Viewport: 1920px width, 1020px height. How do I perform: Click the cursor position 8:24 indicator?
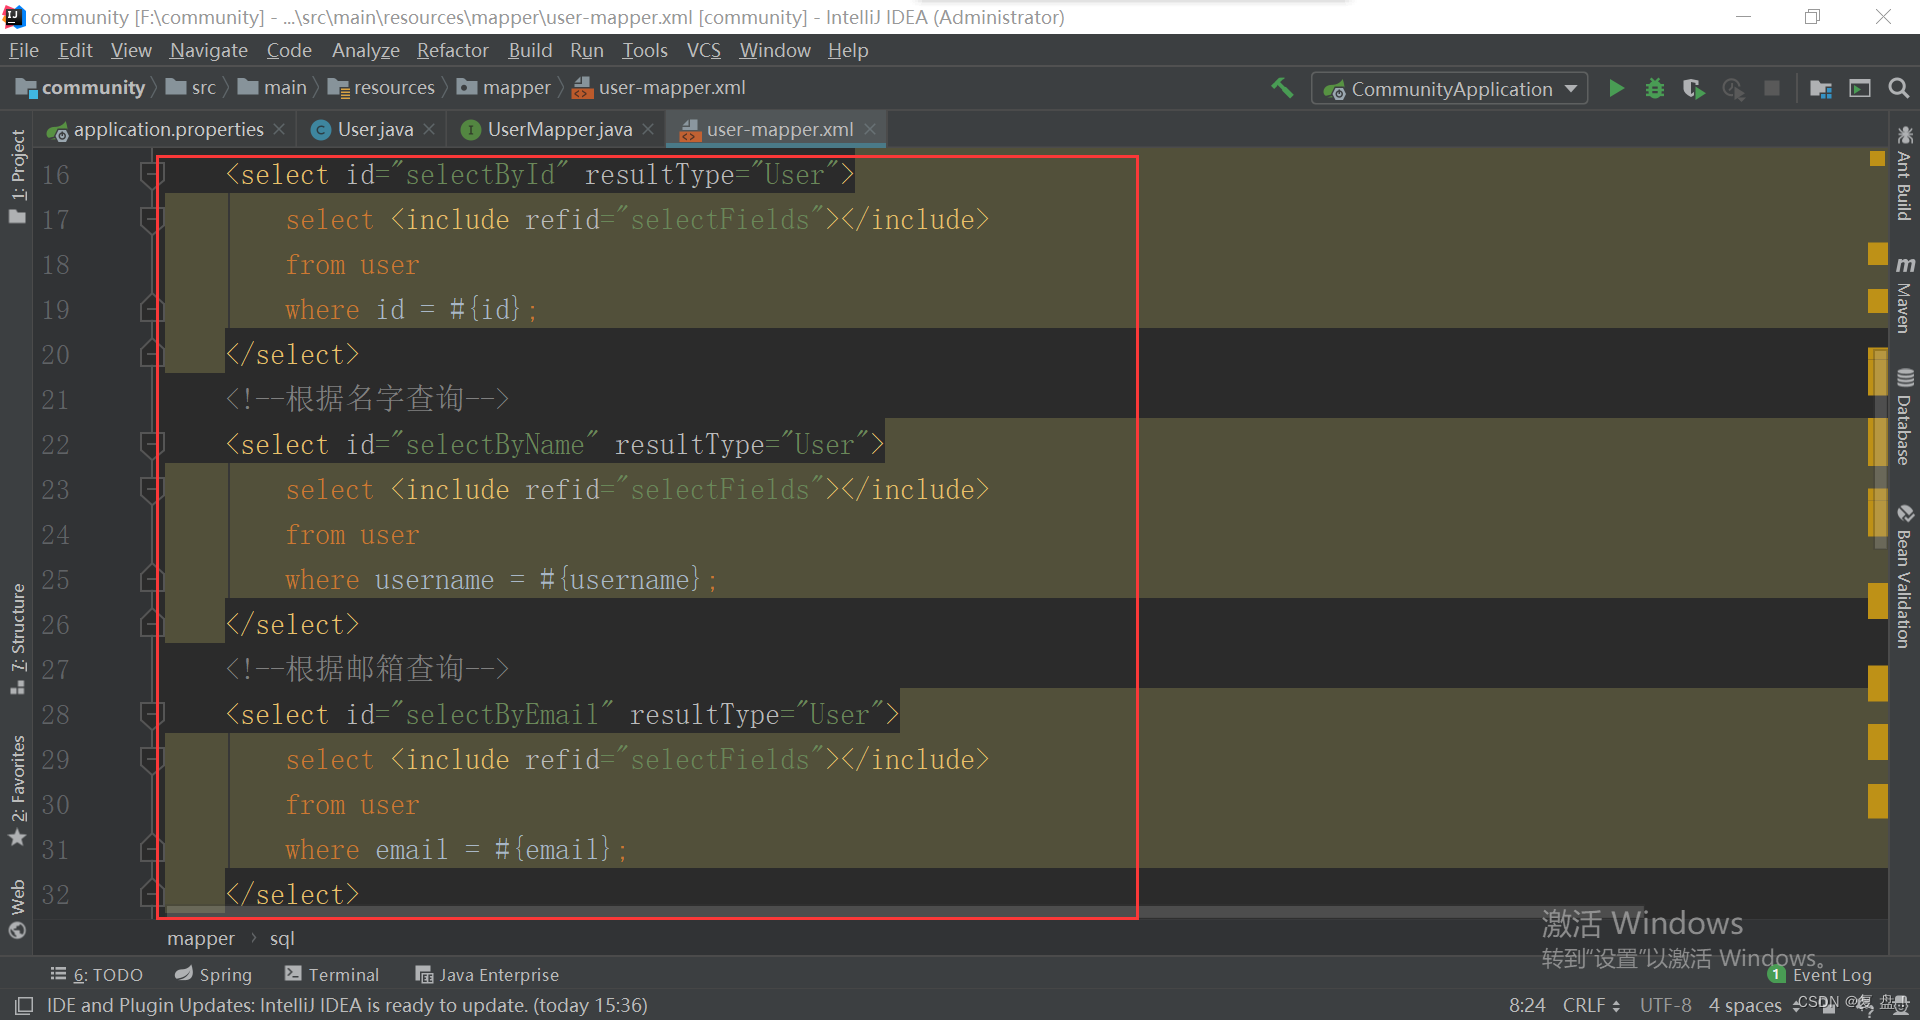click(1527, 1005)
